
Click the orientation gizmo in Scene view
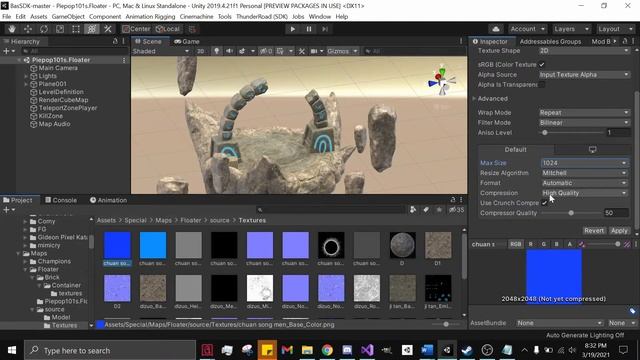[442, 81]
